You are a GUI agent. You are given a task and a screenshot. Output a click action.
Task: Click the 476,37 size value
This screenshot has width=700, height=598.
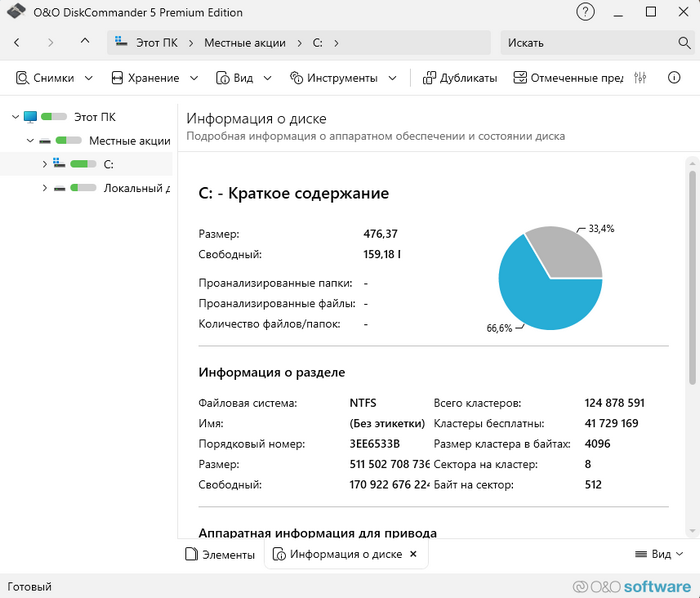(x=380, y=234)
